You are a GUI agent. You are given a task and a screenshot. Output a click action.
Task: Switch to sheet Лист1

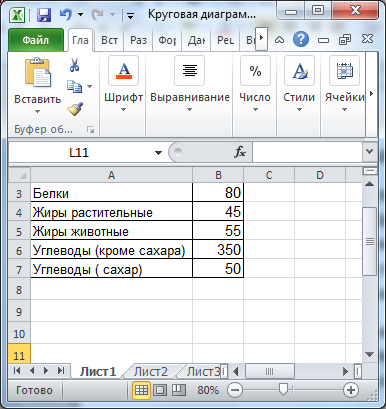(98, 371)
